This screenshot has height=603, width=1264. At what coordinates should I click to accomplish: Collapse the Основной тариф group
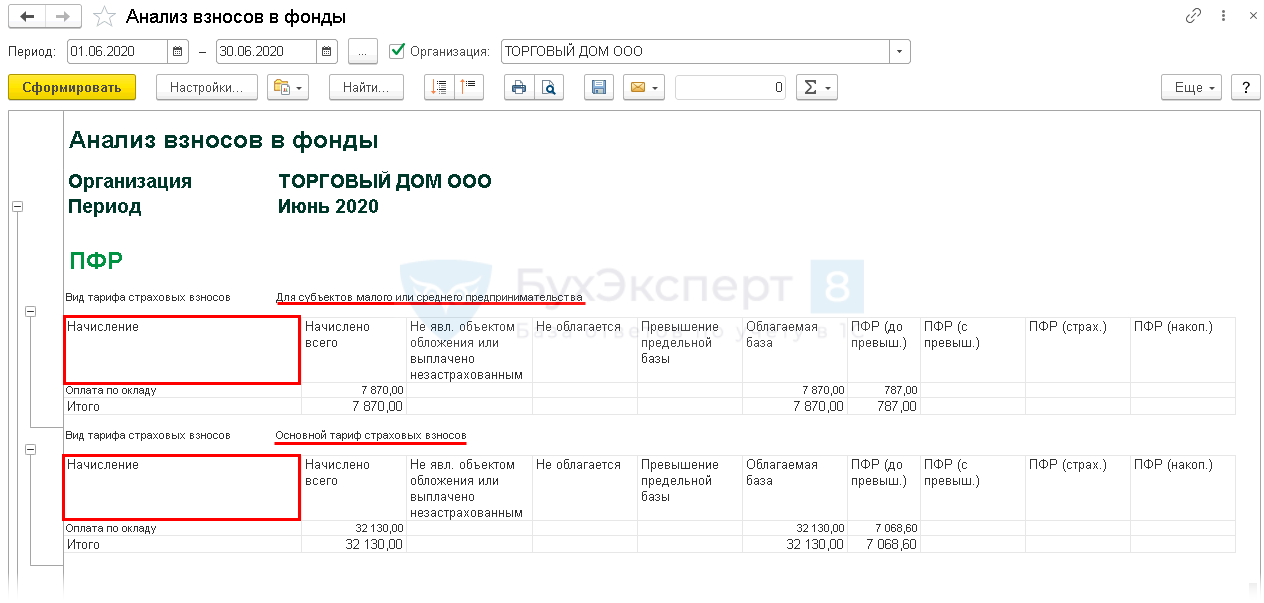point(31,450)
